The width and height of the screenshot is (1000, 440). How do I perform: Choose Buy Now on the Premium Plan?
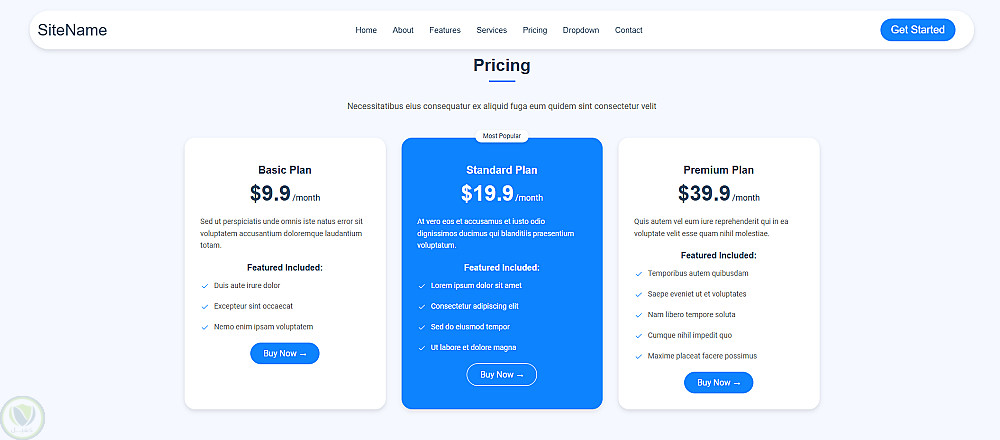coord(718,382)
